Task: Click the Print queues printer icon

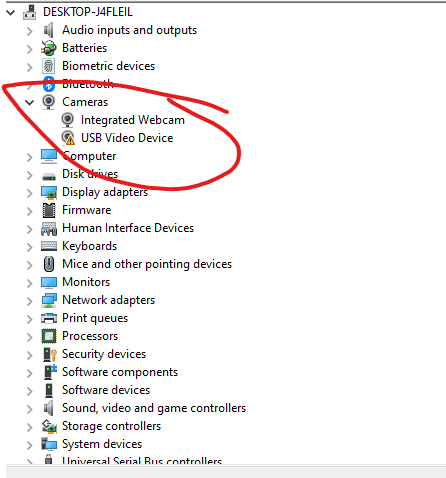Action: coord(49,318)
